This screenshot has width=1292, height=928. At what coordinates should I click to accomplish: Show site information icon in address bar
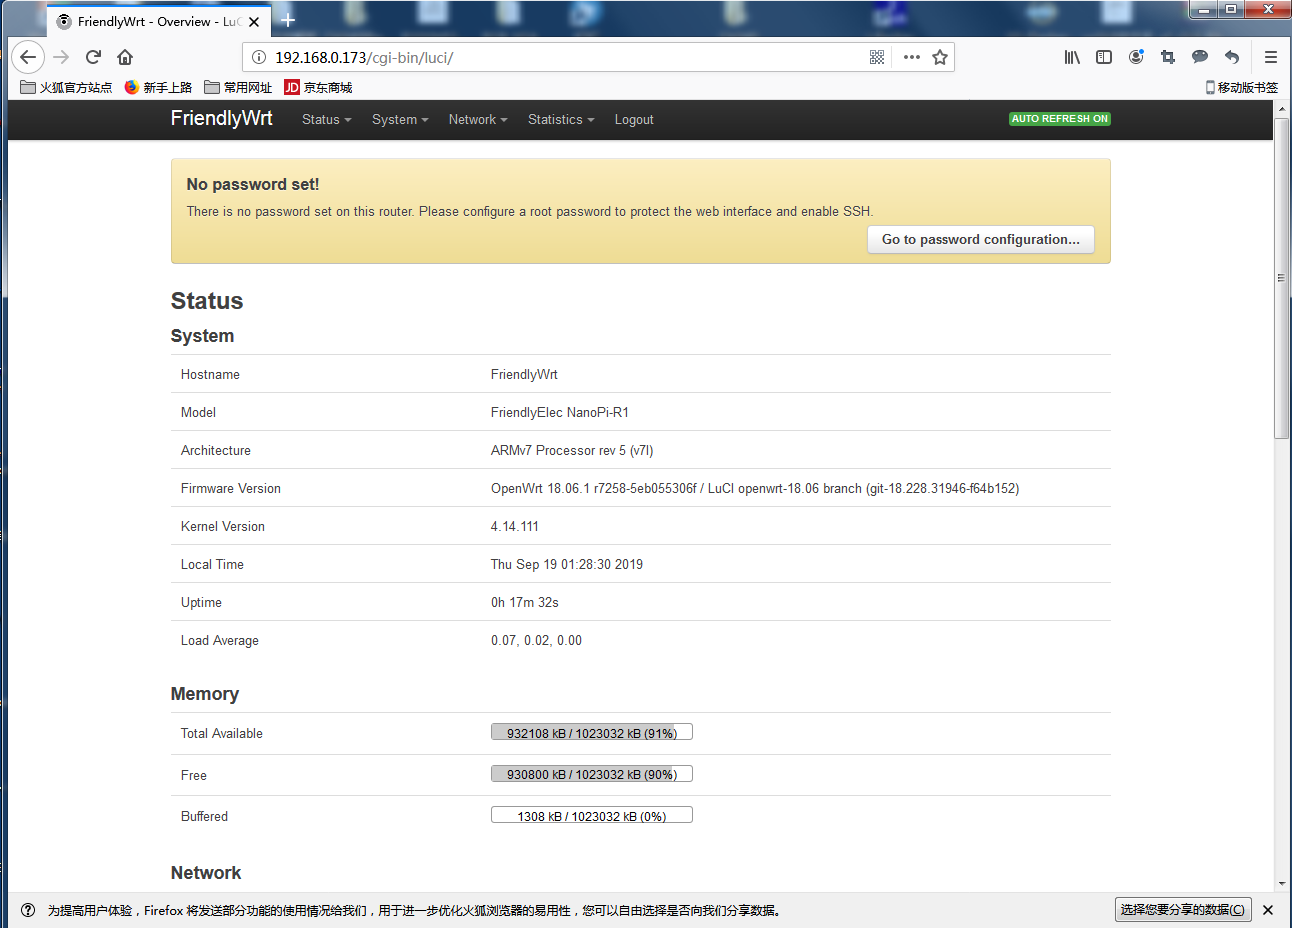pyautogui.click(x=259, y=57)
